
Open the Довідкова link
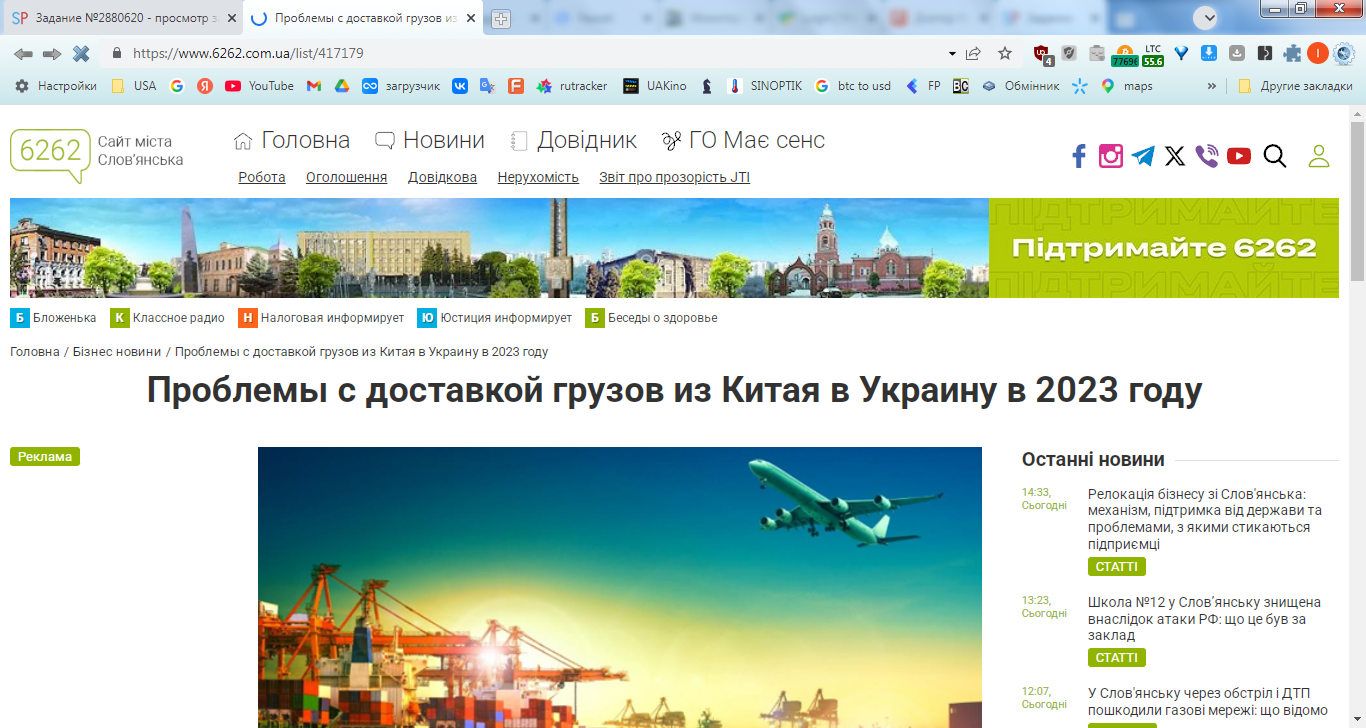pos(442,178)
